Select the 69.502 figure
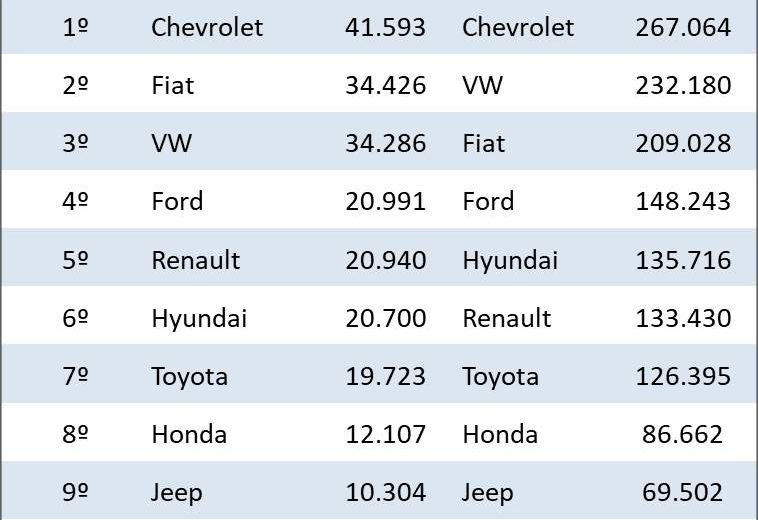The width and height of the screenshot is (758, 520). click(x=683, y=492)
